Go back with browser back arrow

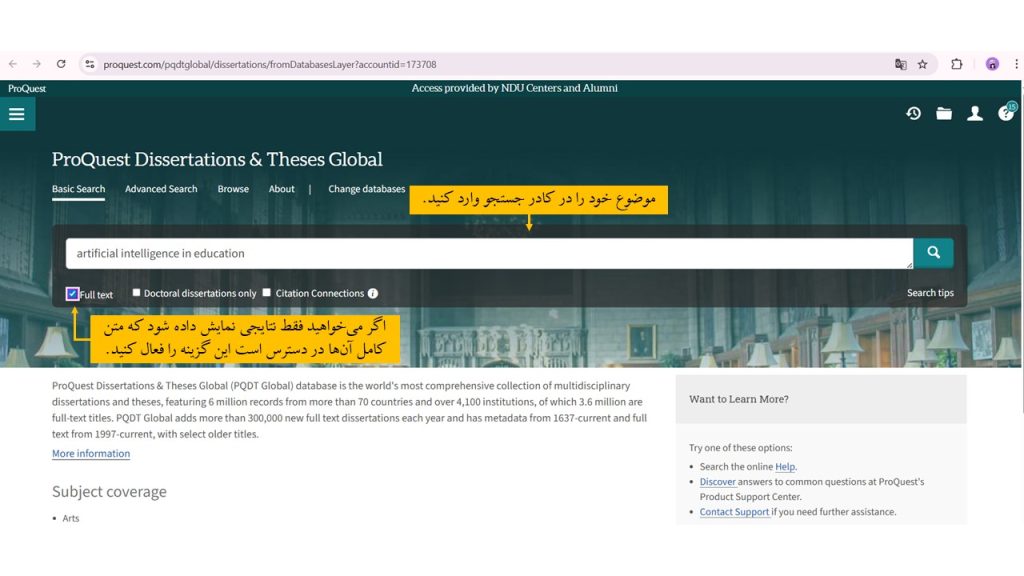13,64
